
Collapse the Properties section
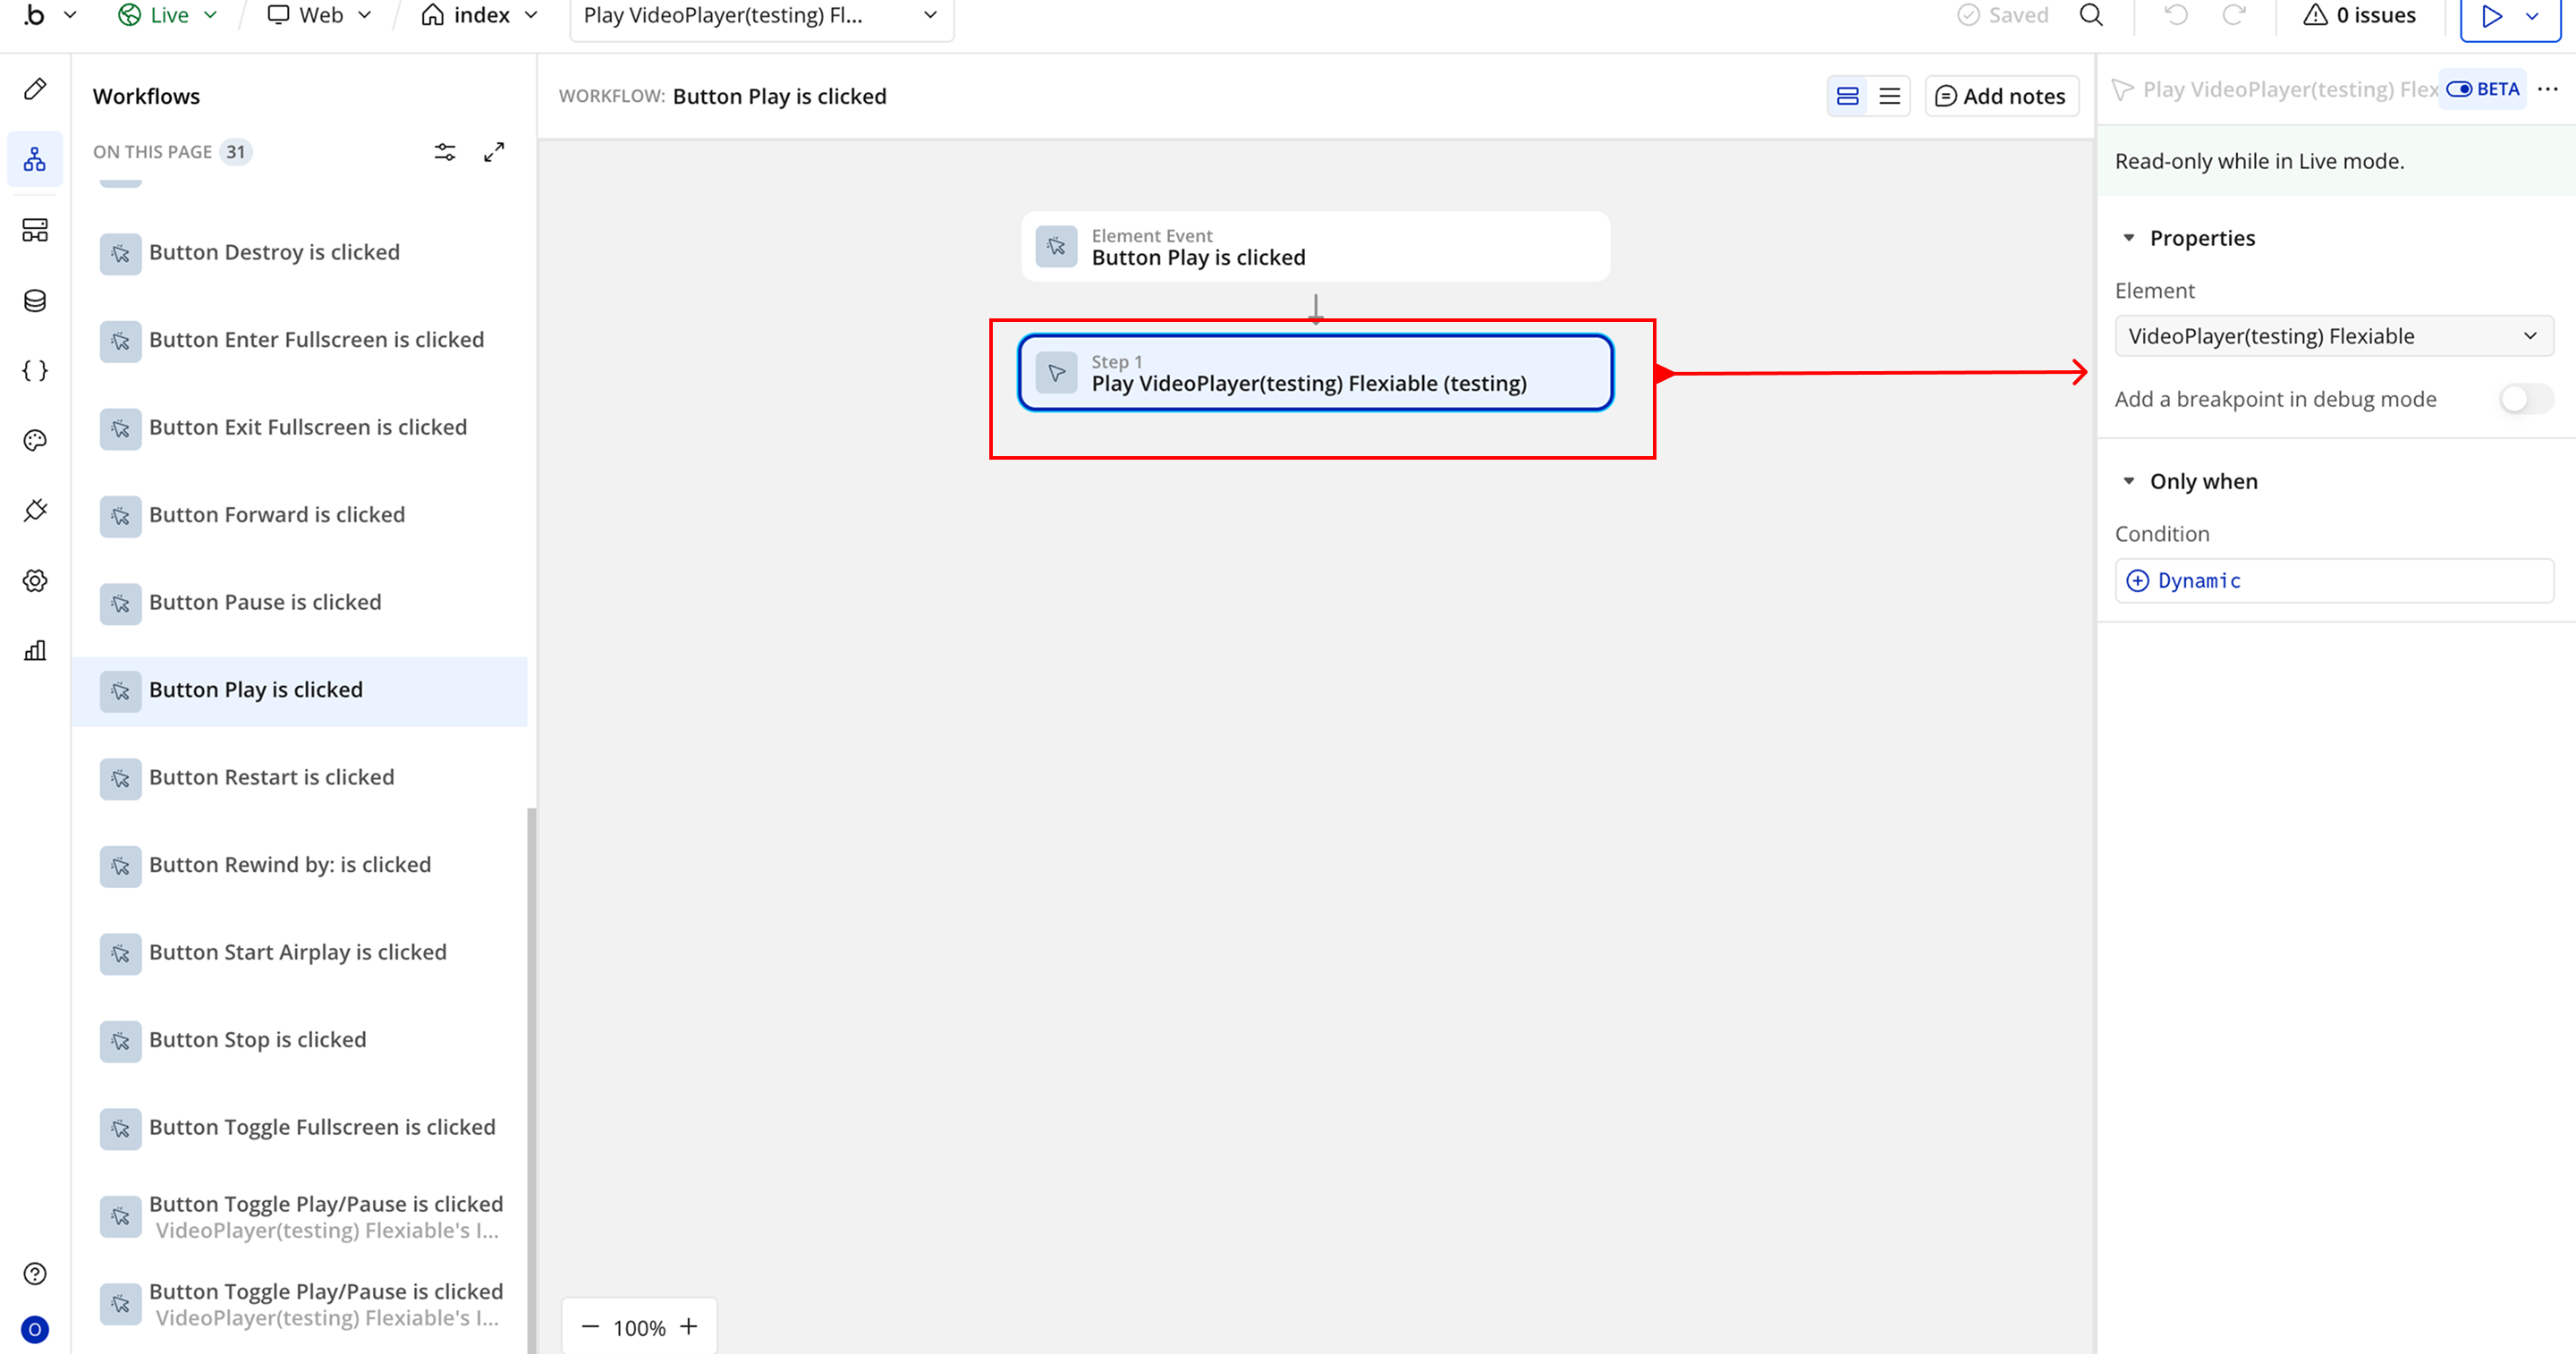(x=2129, y=238)
